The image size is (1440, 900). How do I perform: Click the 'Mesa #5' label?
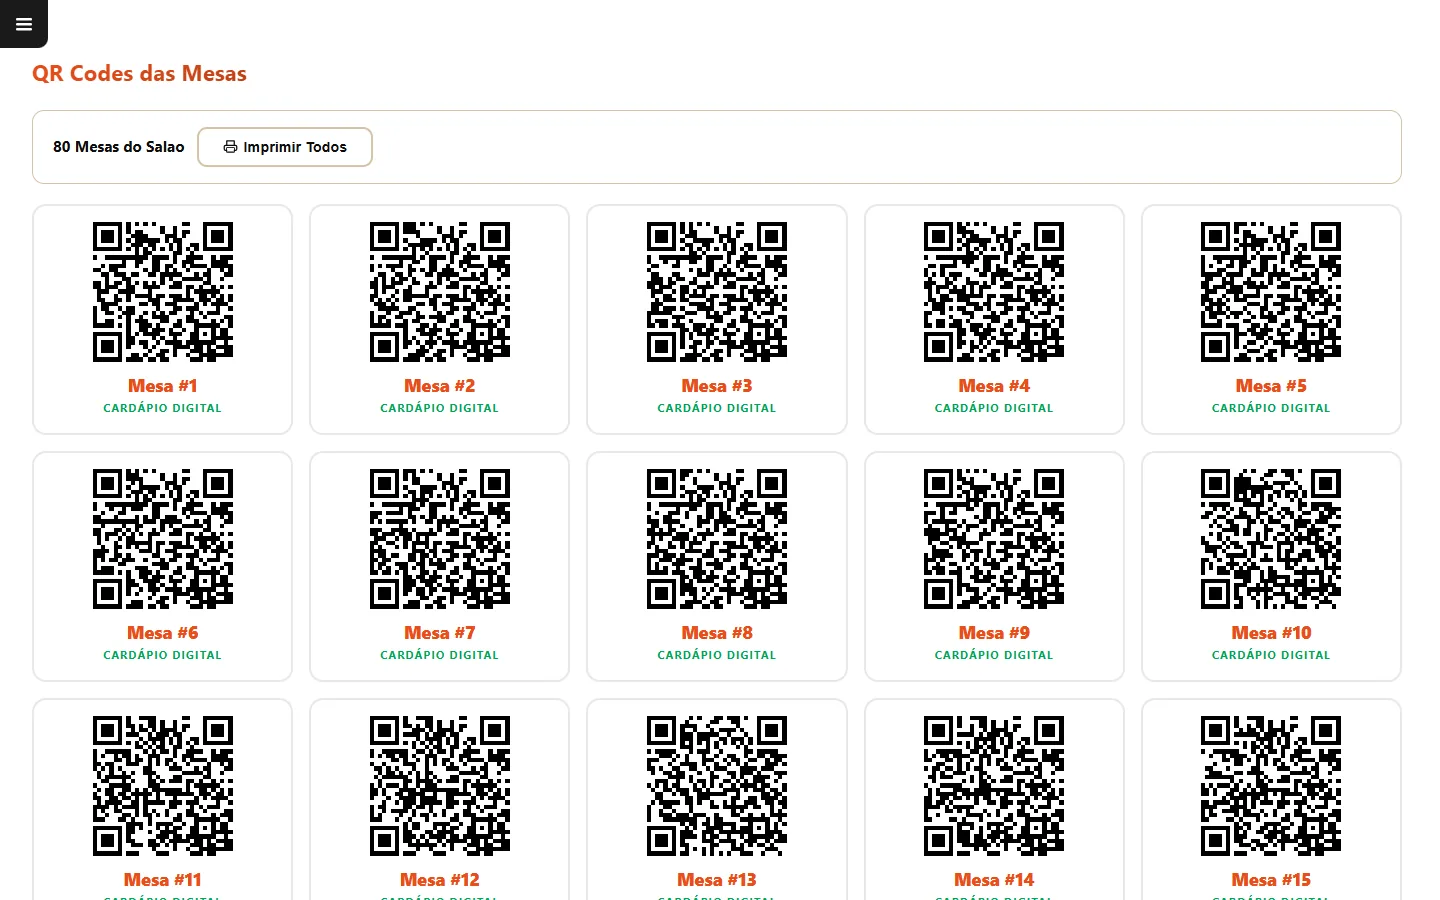tap(1271, 386)
